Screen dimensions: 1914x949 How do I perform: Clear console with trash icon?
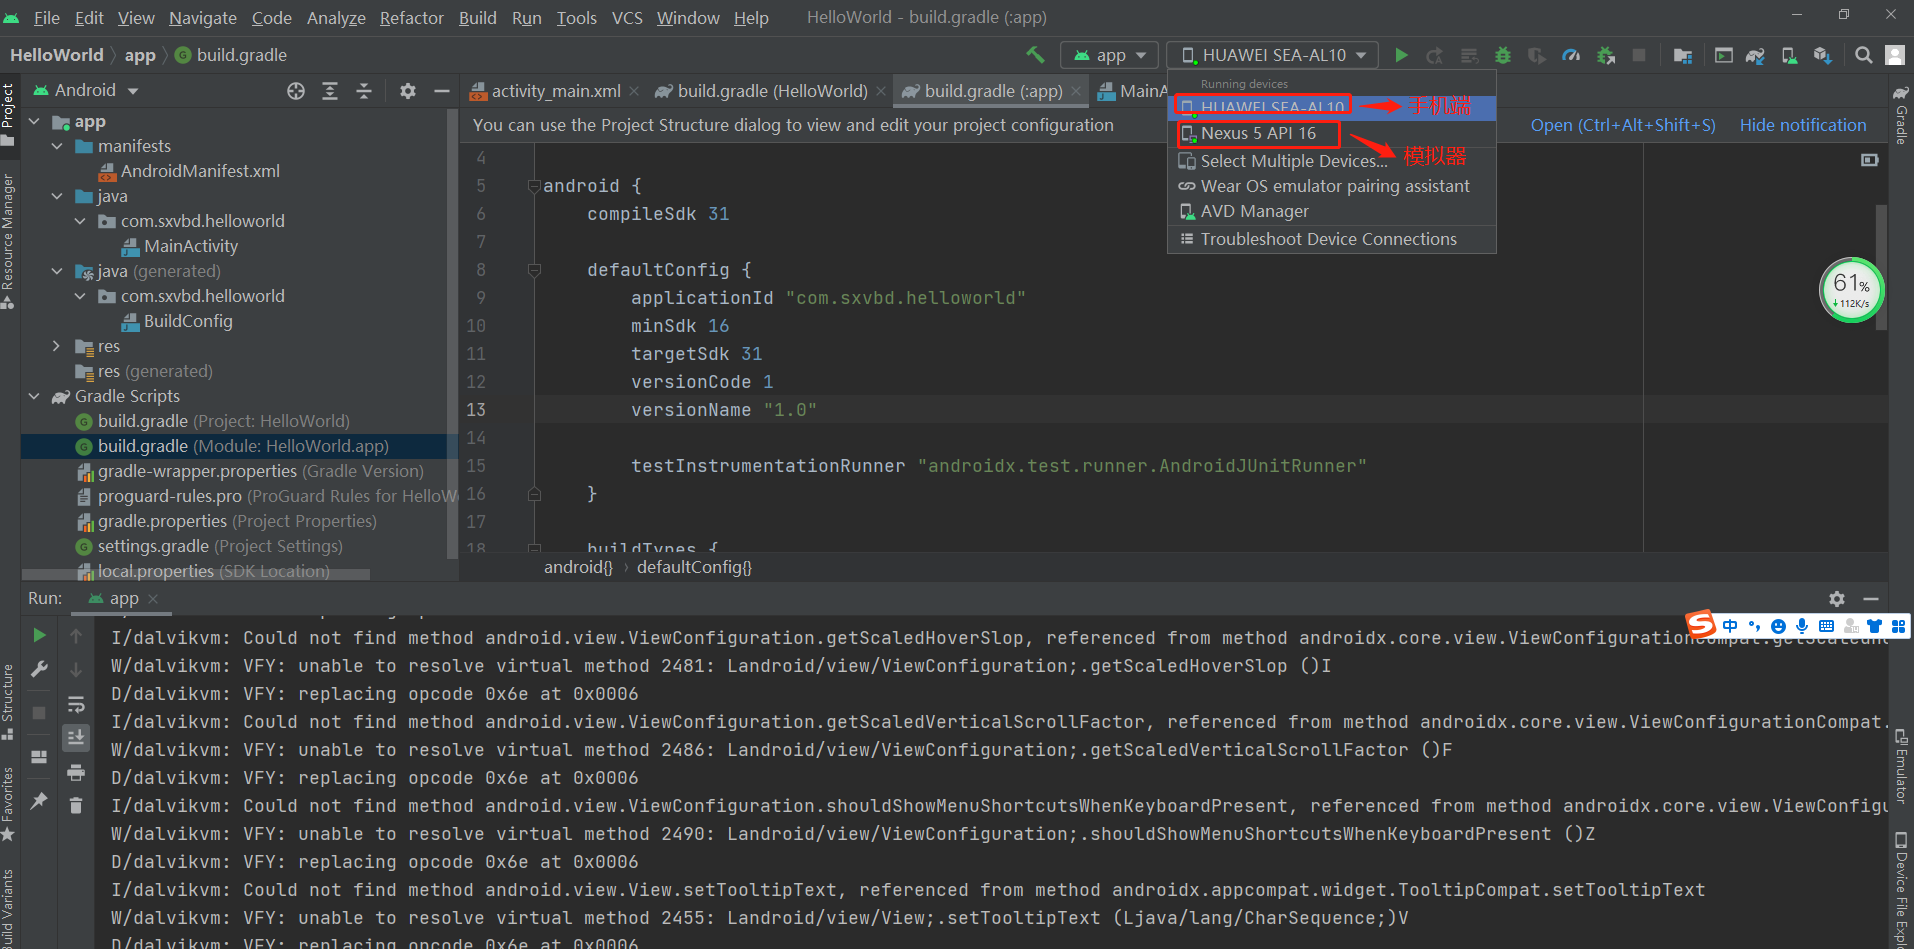pyautogui.click(x=76, y=805)
